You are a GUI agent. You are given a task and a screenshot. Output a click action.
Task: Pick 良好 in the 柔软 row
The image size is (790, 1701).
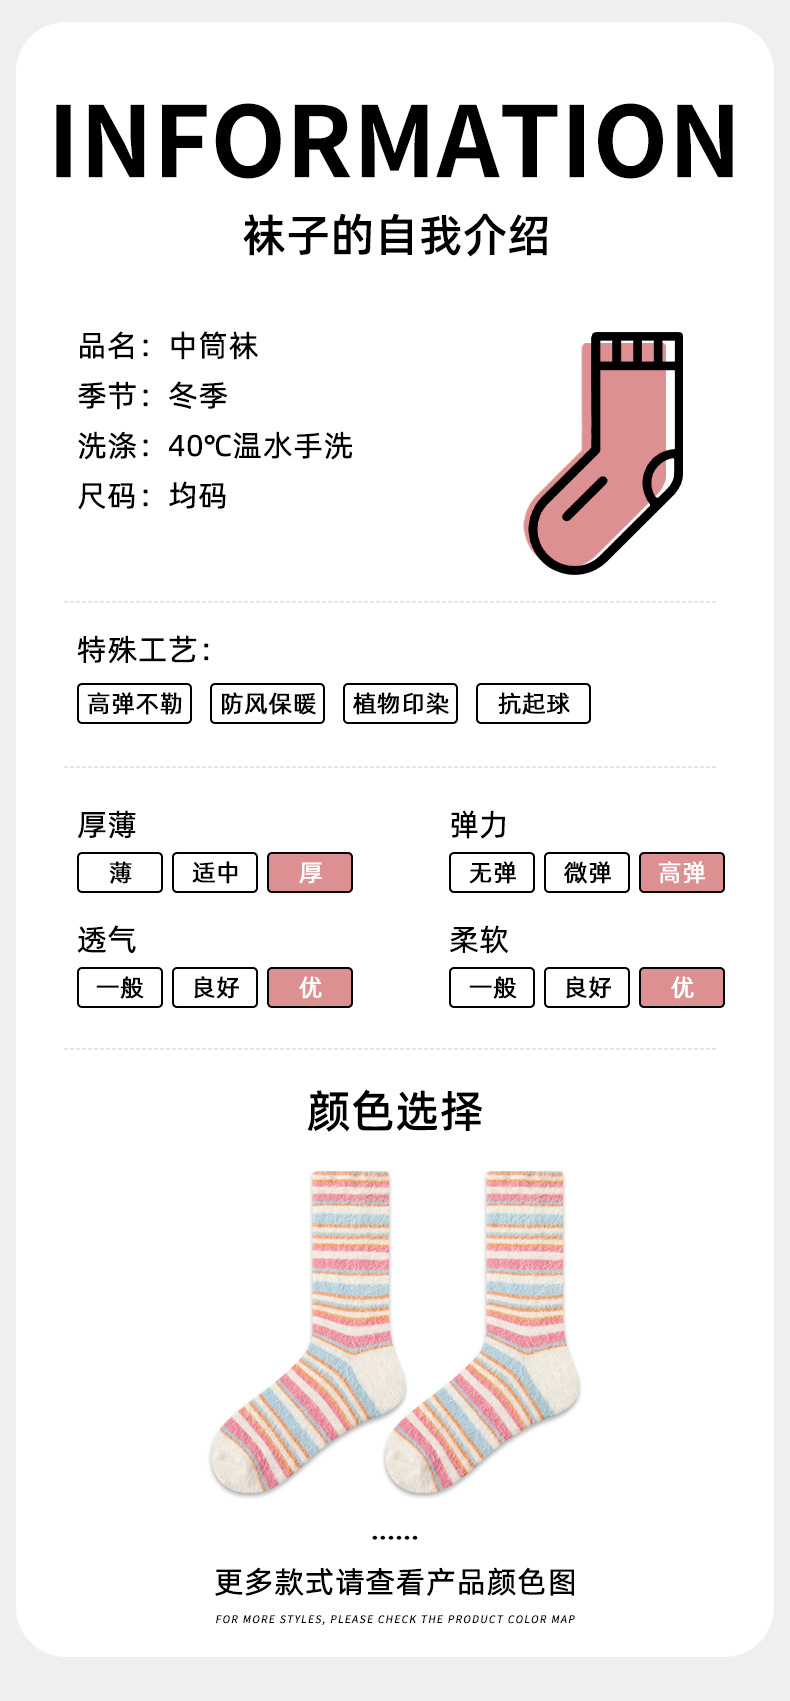pos(587,987)
